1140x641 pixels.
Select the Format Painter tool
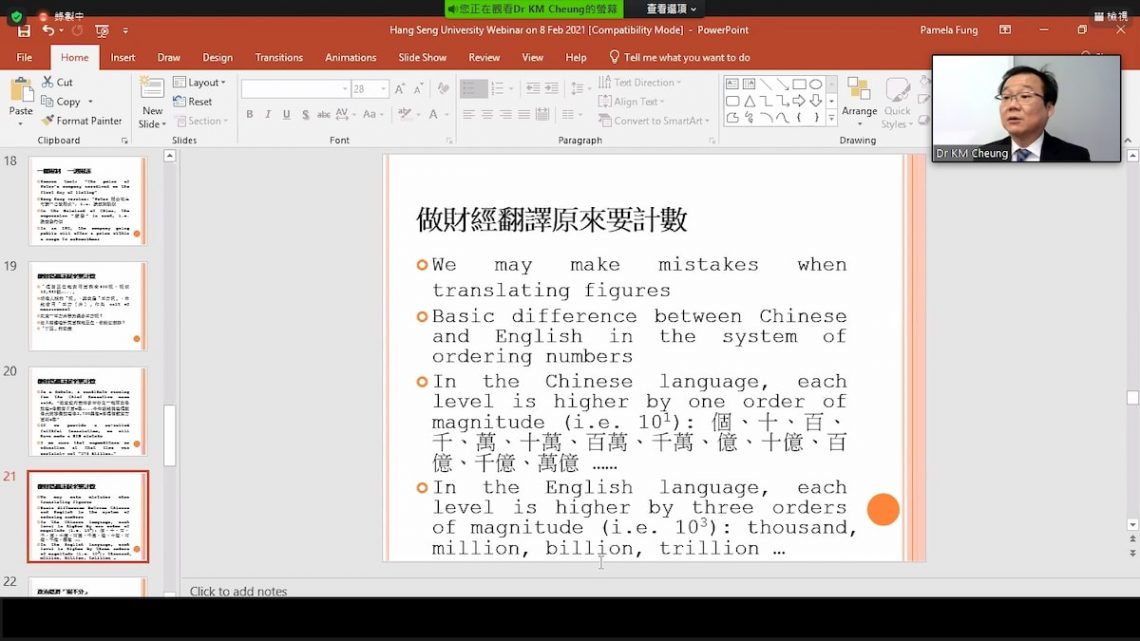point(81,121)
